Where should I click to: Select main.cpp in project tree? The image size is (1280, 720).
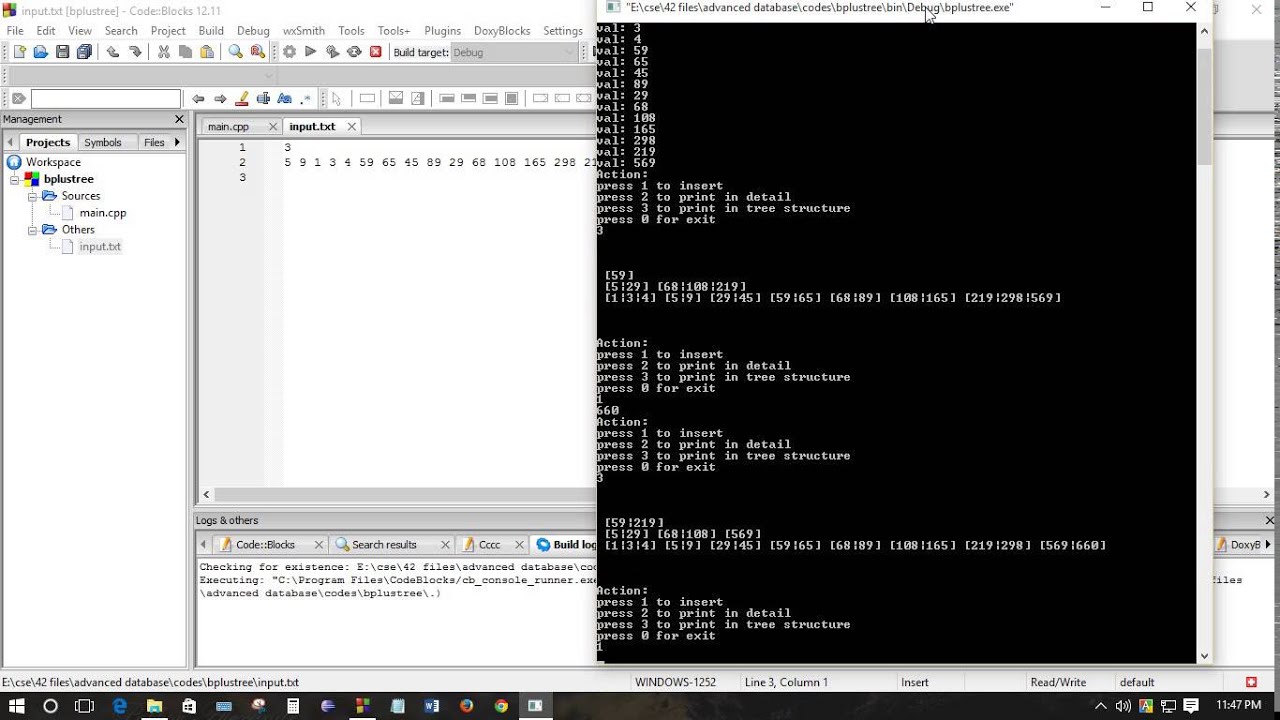(x=103, y=213)
